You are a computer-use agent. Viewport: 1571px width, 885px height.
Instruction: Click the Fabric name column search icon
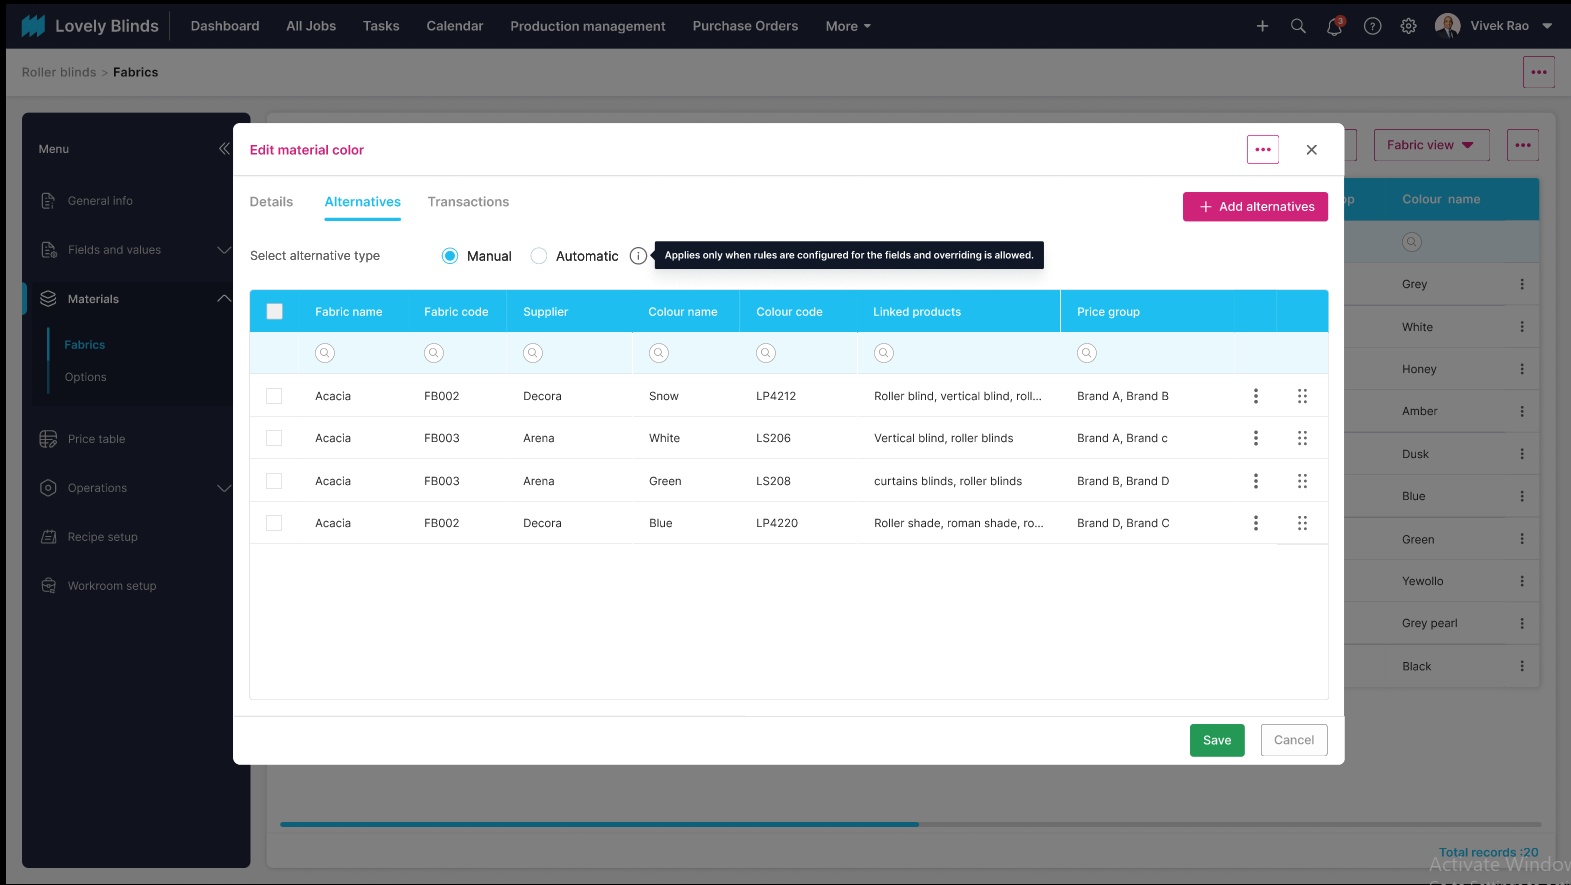point(325,353)
